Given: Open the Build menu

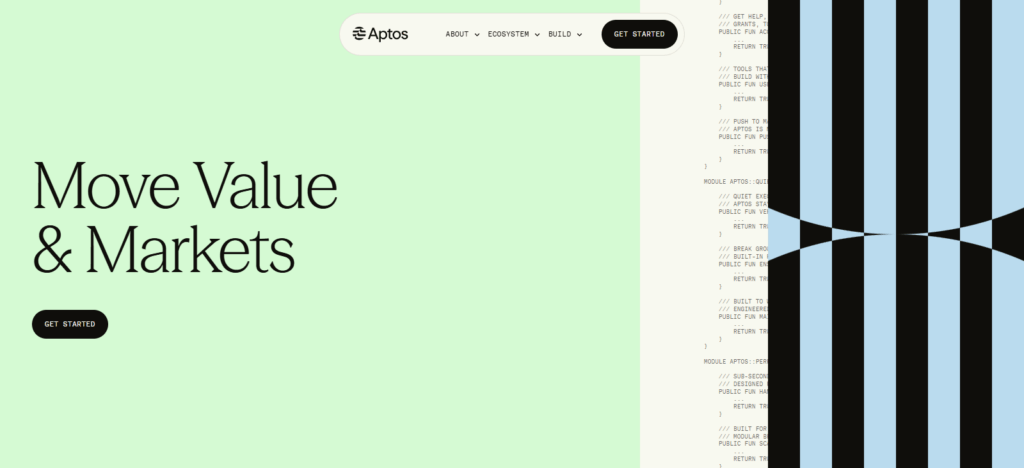Looking at the screenshot, I should 560,34.
